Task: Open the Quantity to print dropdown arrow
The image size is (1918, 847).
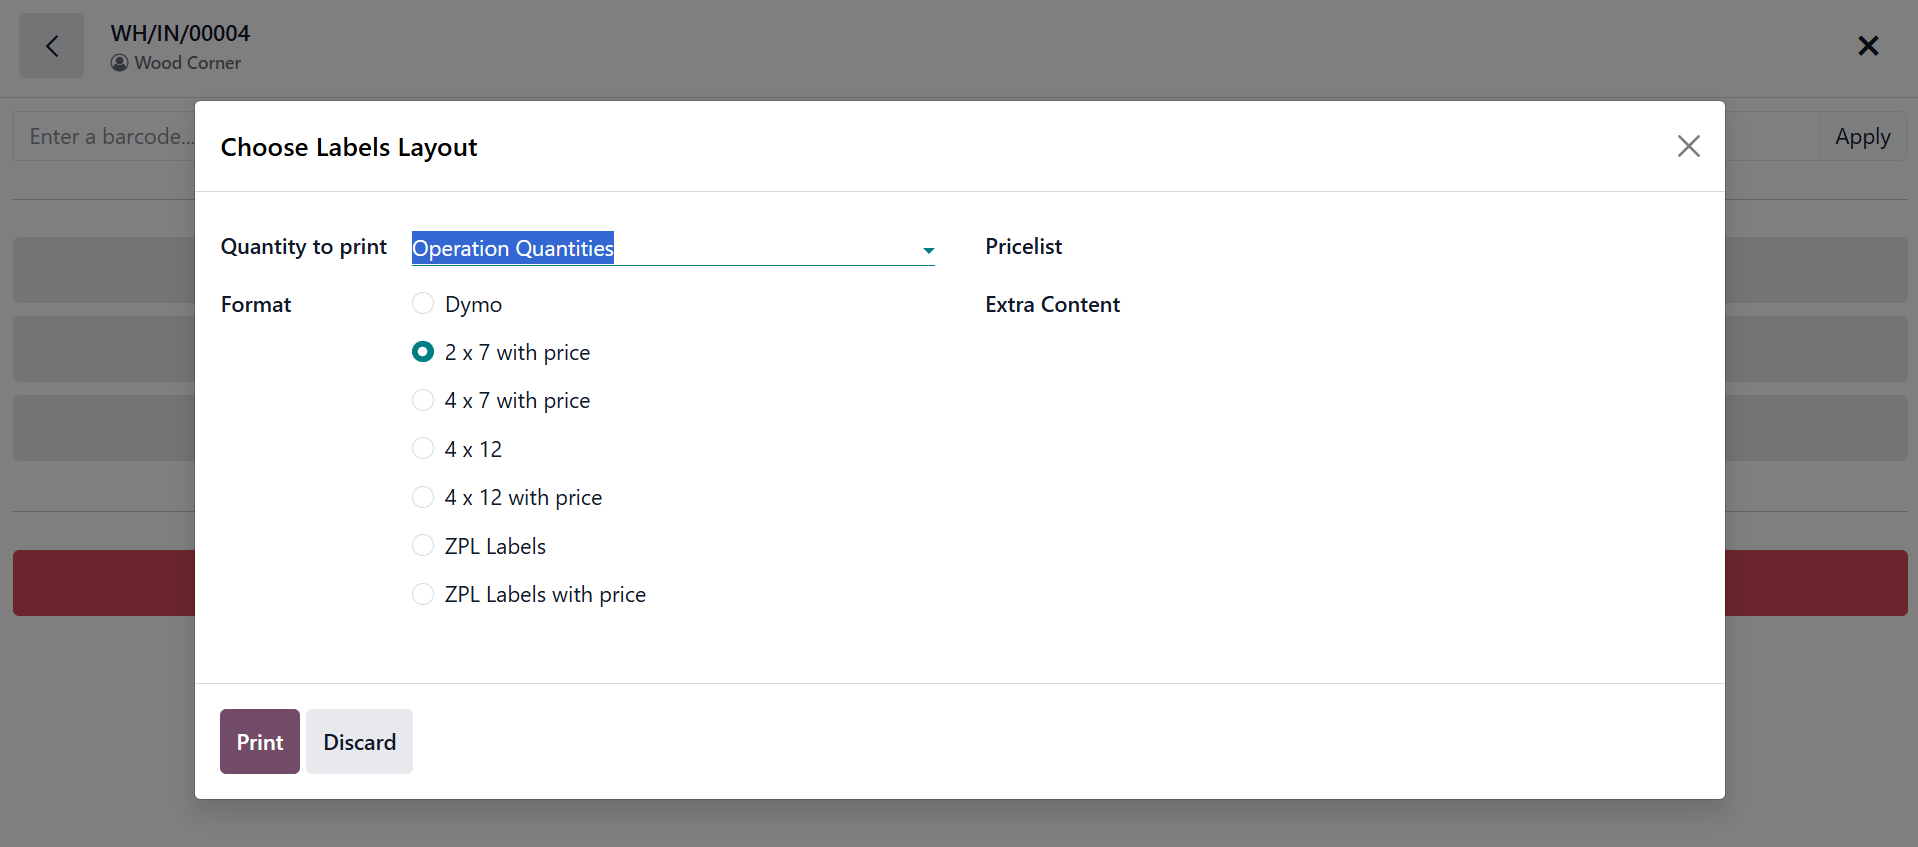Action: 928,250
